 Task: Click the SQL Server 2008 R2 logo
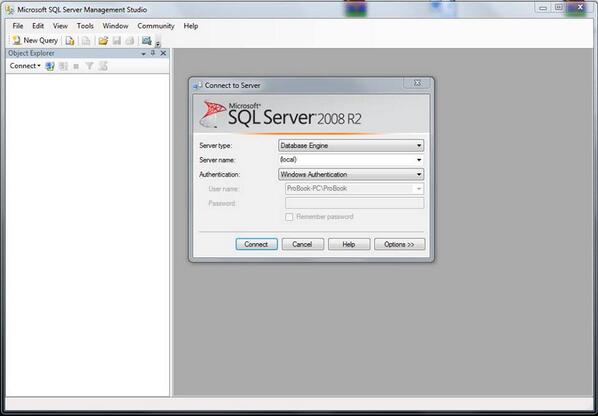[281, 114]
